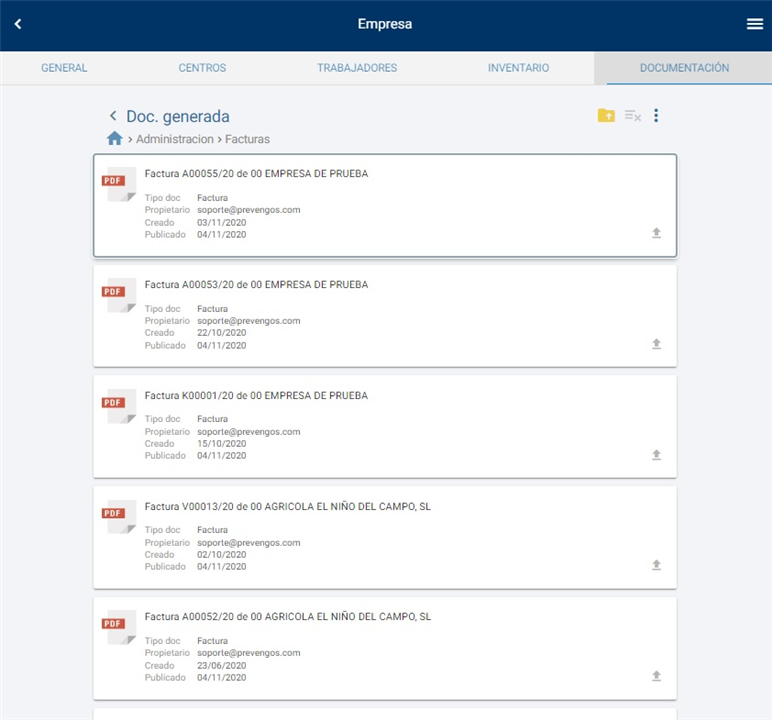The height and width of the screenshot is (720, 772).
Task: Open the hamburger menu in header
Action: pyautogui.click(x=754, y=24)
